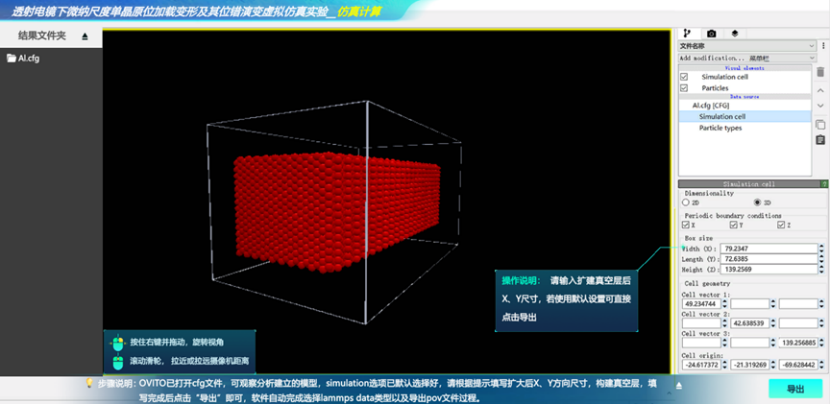Open the Render tab camera icon
Image resolution: width=830 pixels, height=405 pixels.
711,33
